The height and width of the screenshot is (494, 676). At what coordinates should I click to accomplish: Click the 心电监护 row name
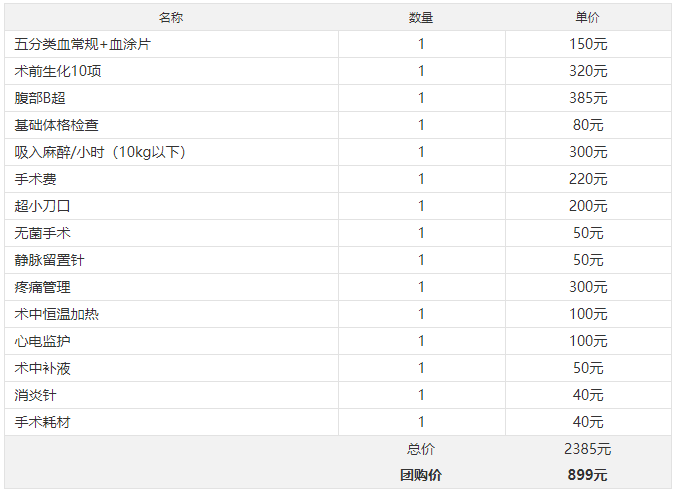(x=42, y=341)
